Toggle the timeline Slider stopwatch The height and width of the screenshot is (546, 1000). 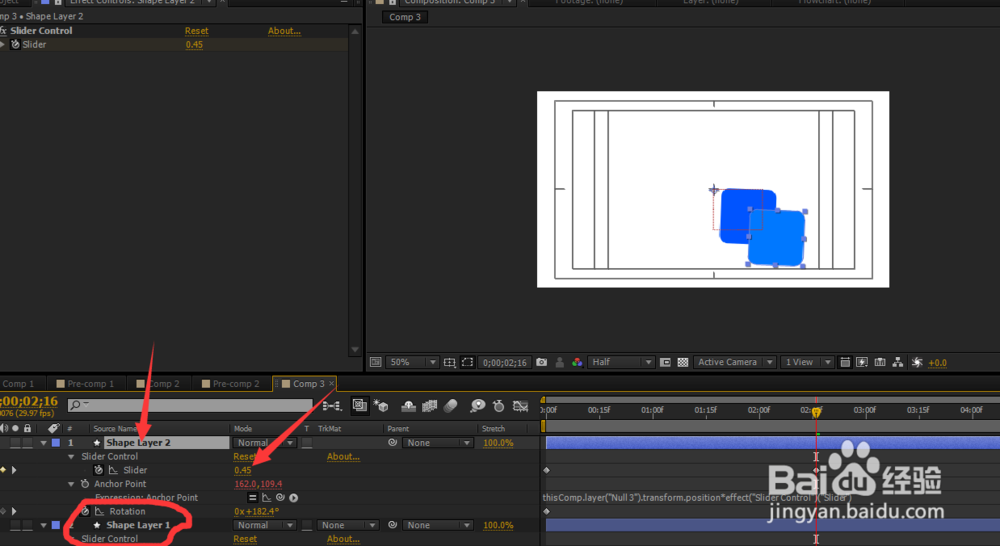(x=98, y=470)
